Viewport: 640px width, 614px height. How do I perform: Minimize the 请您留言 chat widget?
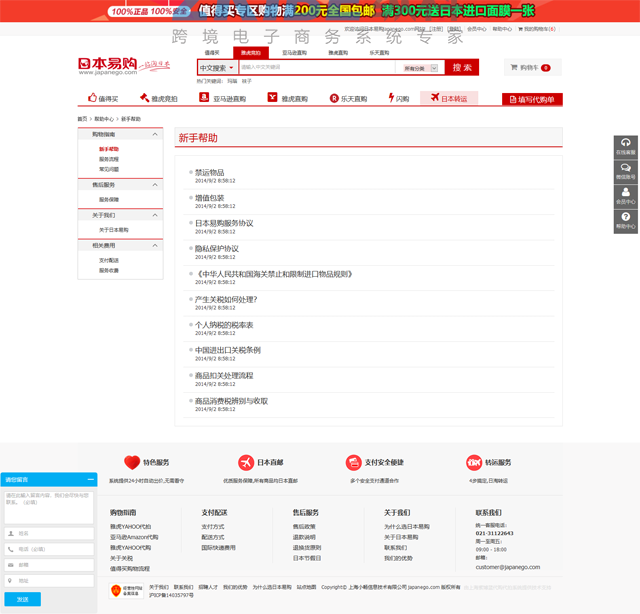click(91, 480)
